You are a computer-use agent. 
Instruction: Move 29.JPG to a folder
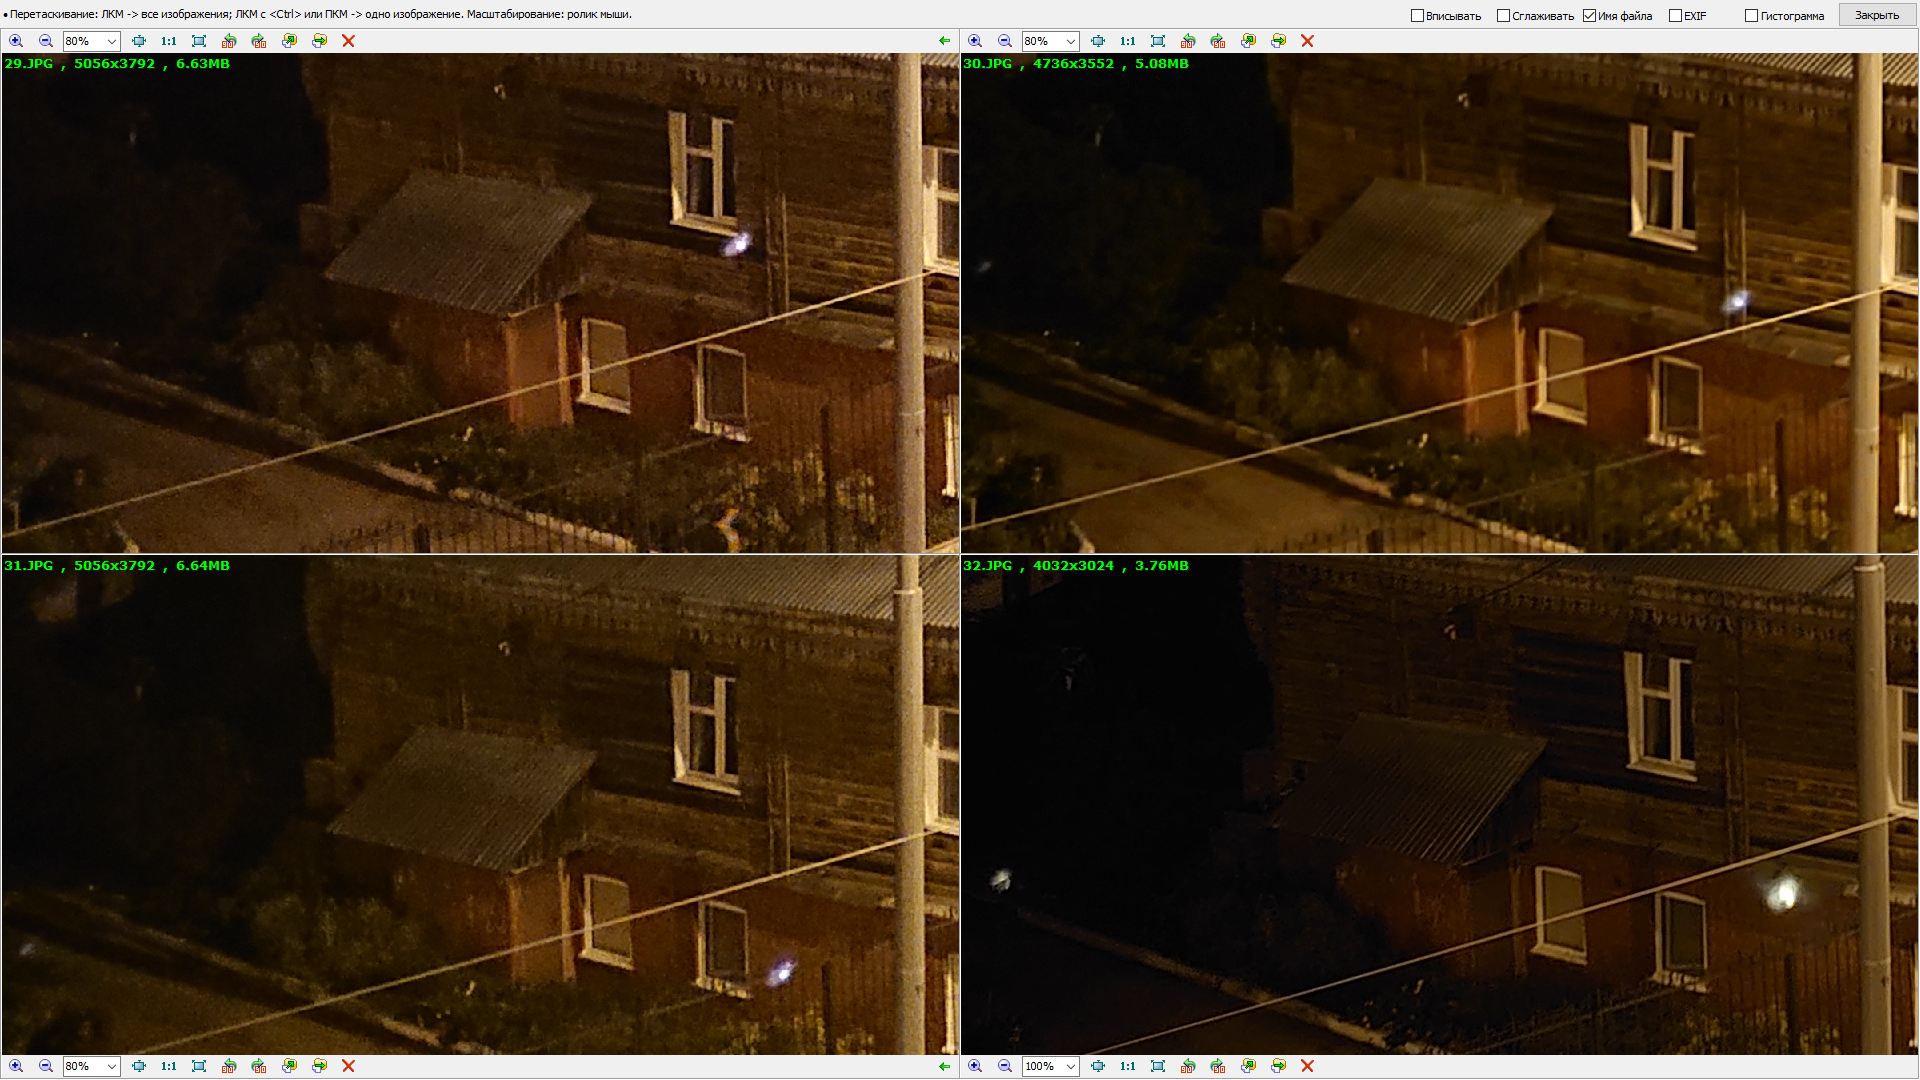point(319,41)
